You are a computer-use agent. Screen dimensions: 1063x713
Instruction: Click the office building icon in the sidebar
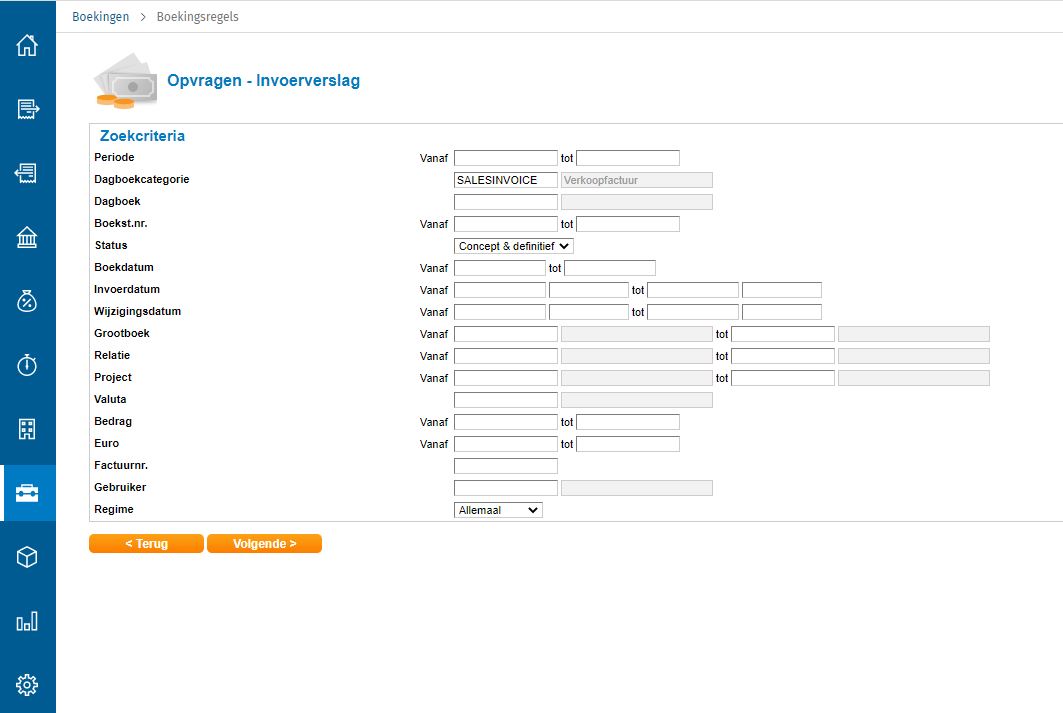(27, 429)
